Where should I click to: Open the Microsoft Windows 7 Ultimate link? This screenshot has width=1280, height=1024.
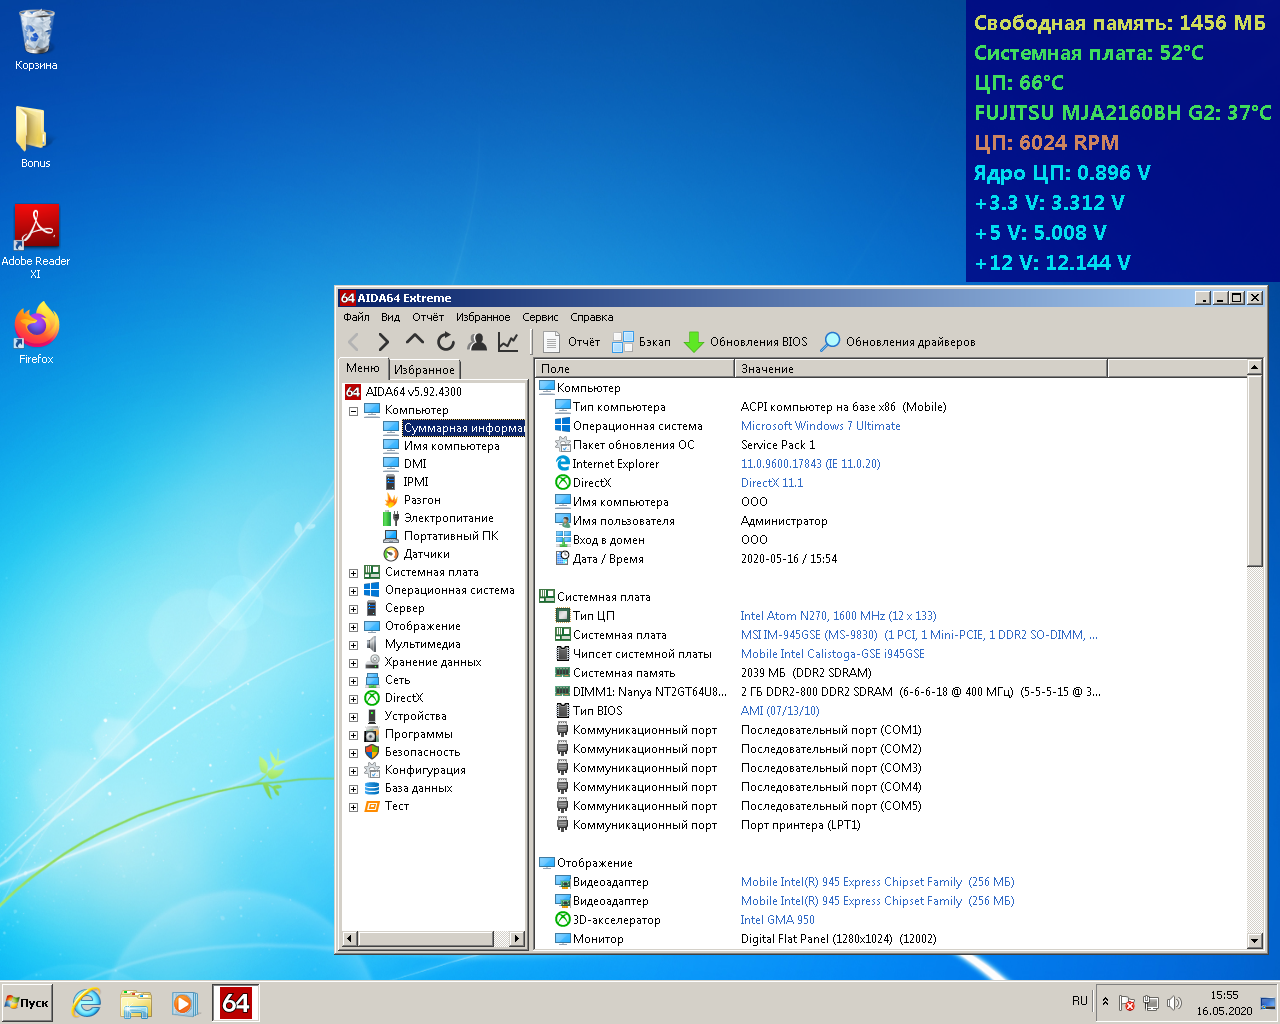820,426
